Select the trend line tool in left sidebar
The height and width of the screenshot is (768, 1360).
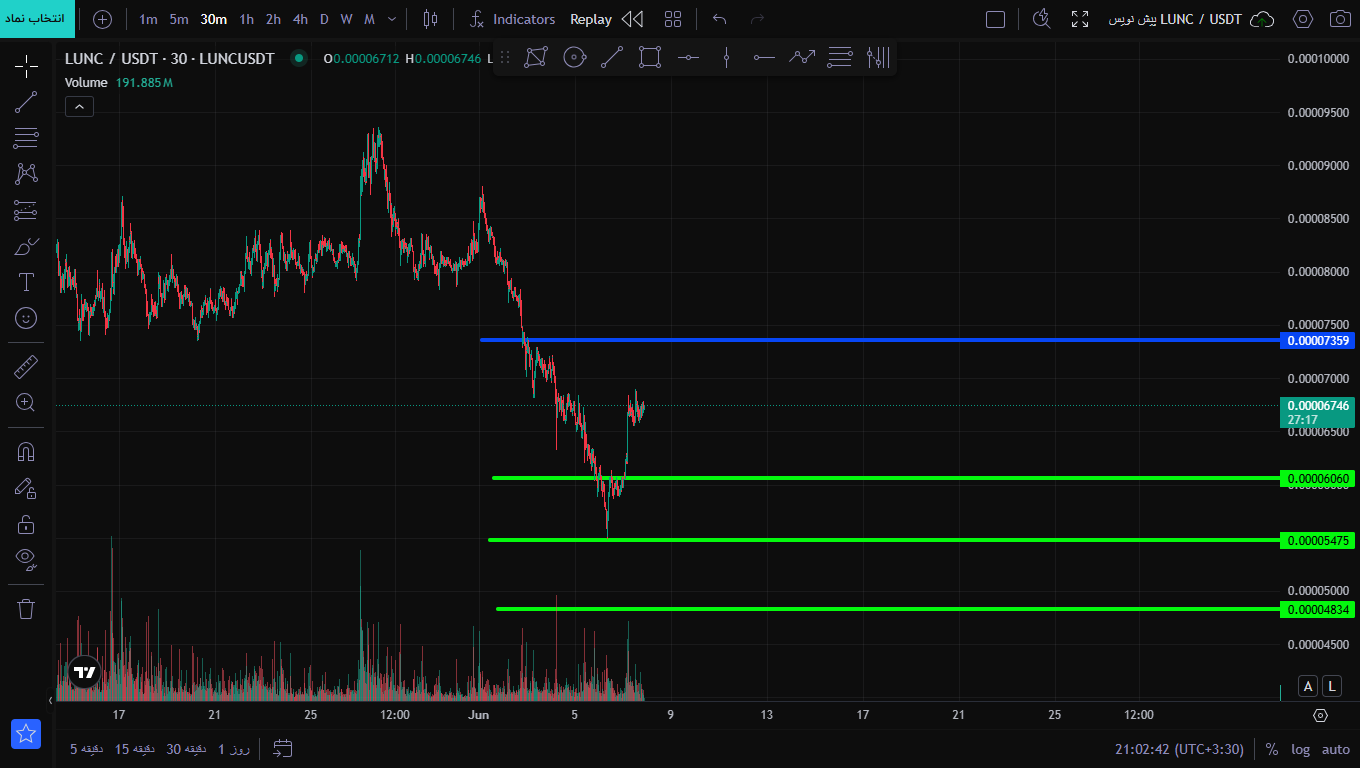click(x=27, y=102)
